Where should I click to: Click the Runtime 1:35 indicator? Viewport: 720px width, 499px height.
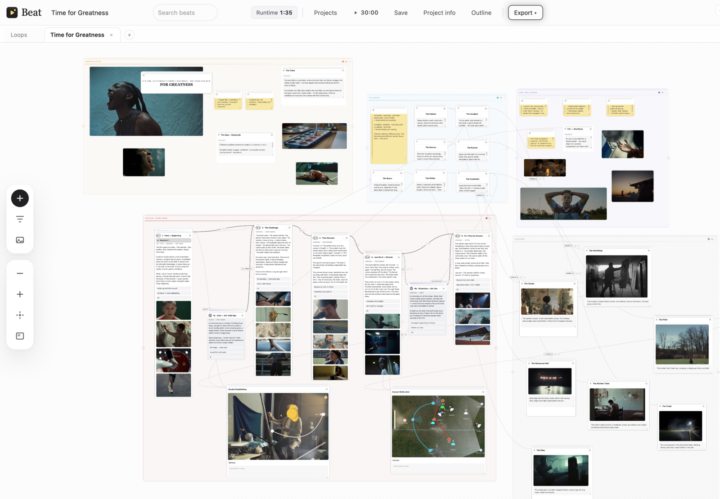274,13
